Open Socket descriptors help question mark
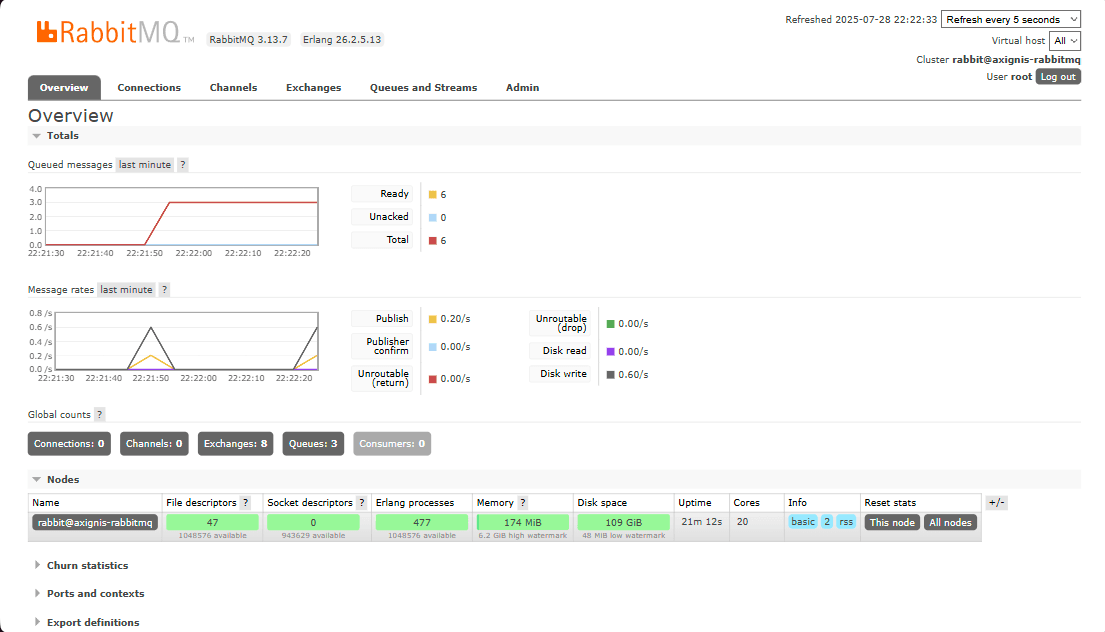 point(362,502)
